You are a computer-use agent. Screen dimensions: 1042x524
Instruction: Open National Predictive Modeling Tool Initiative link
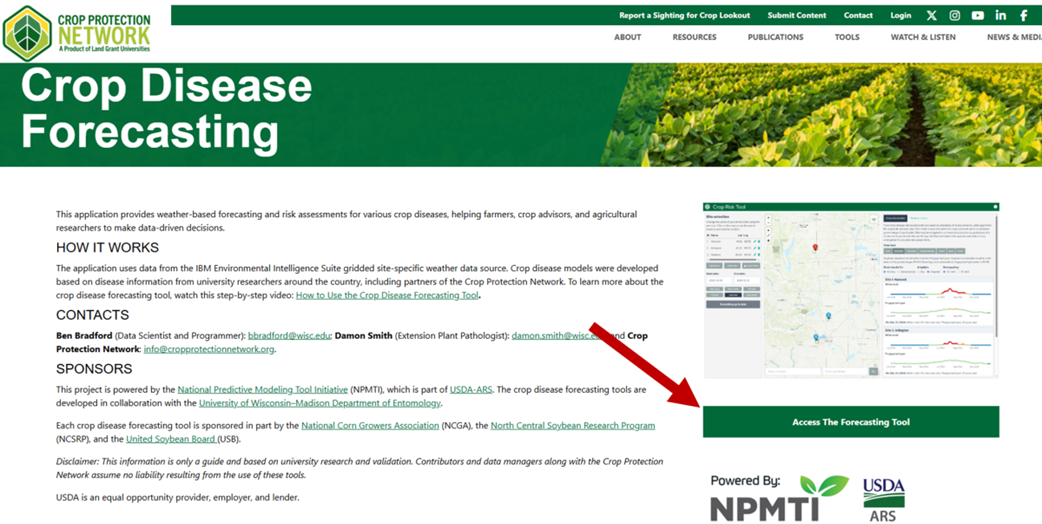coord(262,390)
